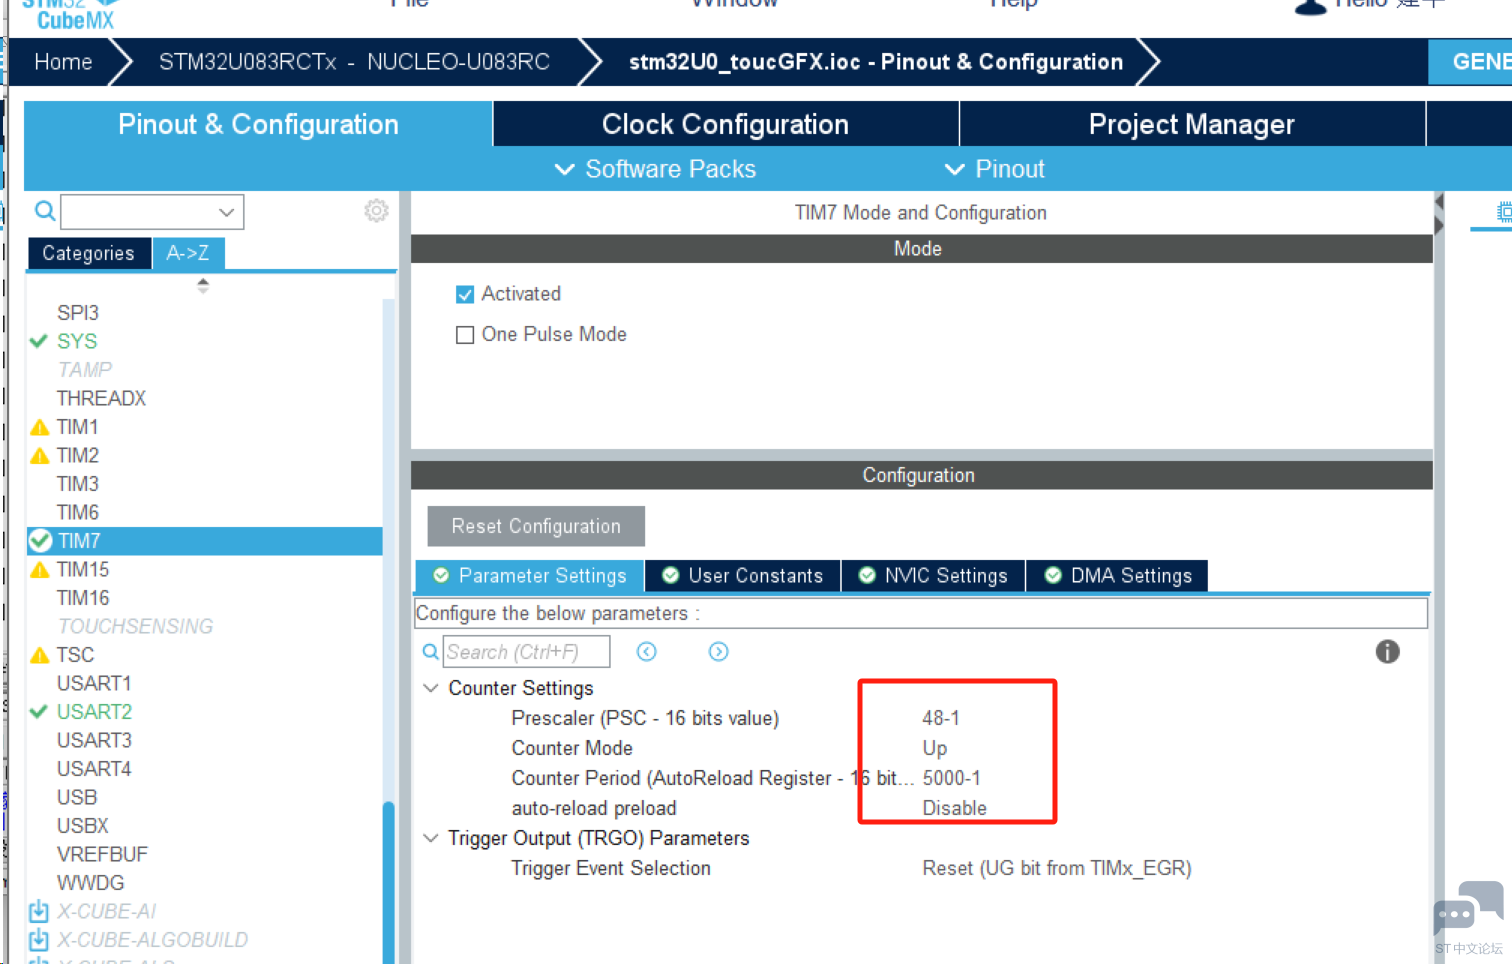Open the Parameter Settings tab
Image resolution: width=1512 pixels, height=964 pixels.
[x=530, y=575]
